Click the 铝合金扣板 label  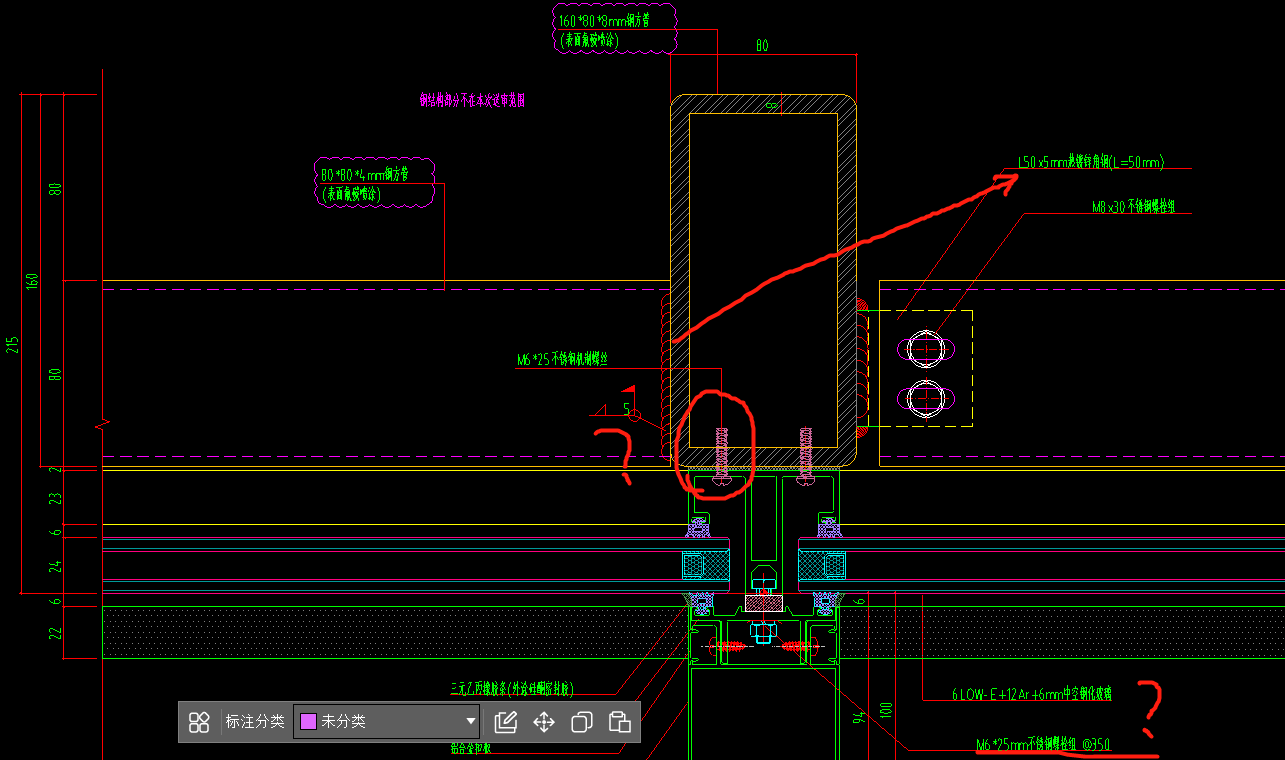coord(470,747)
